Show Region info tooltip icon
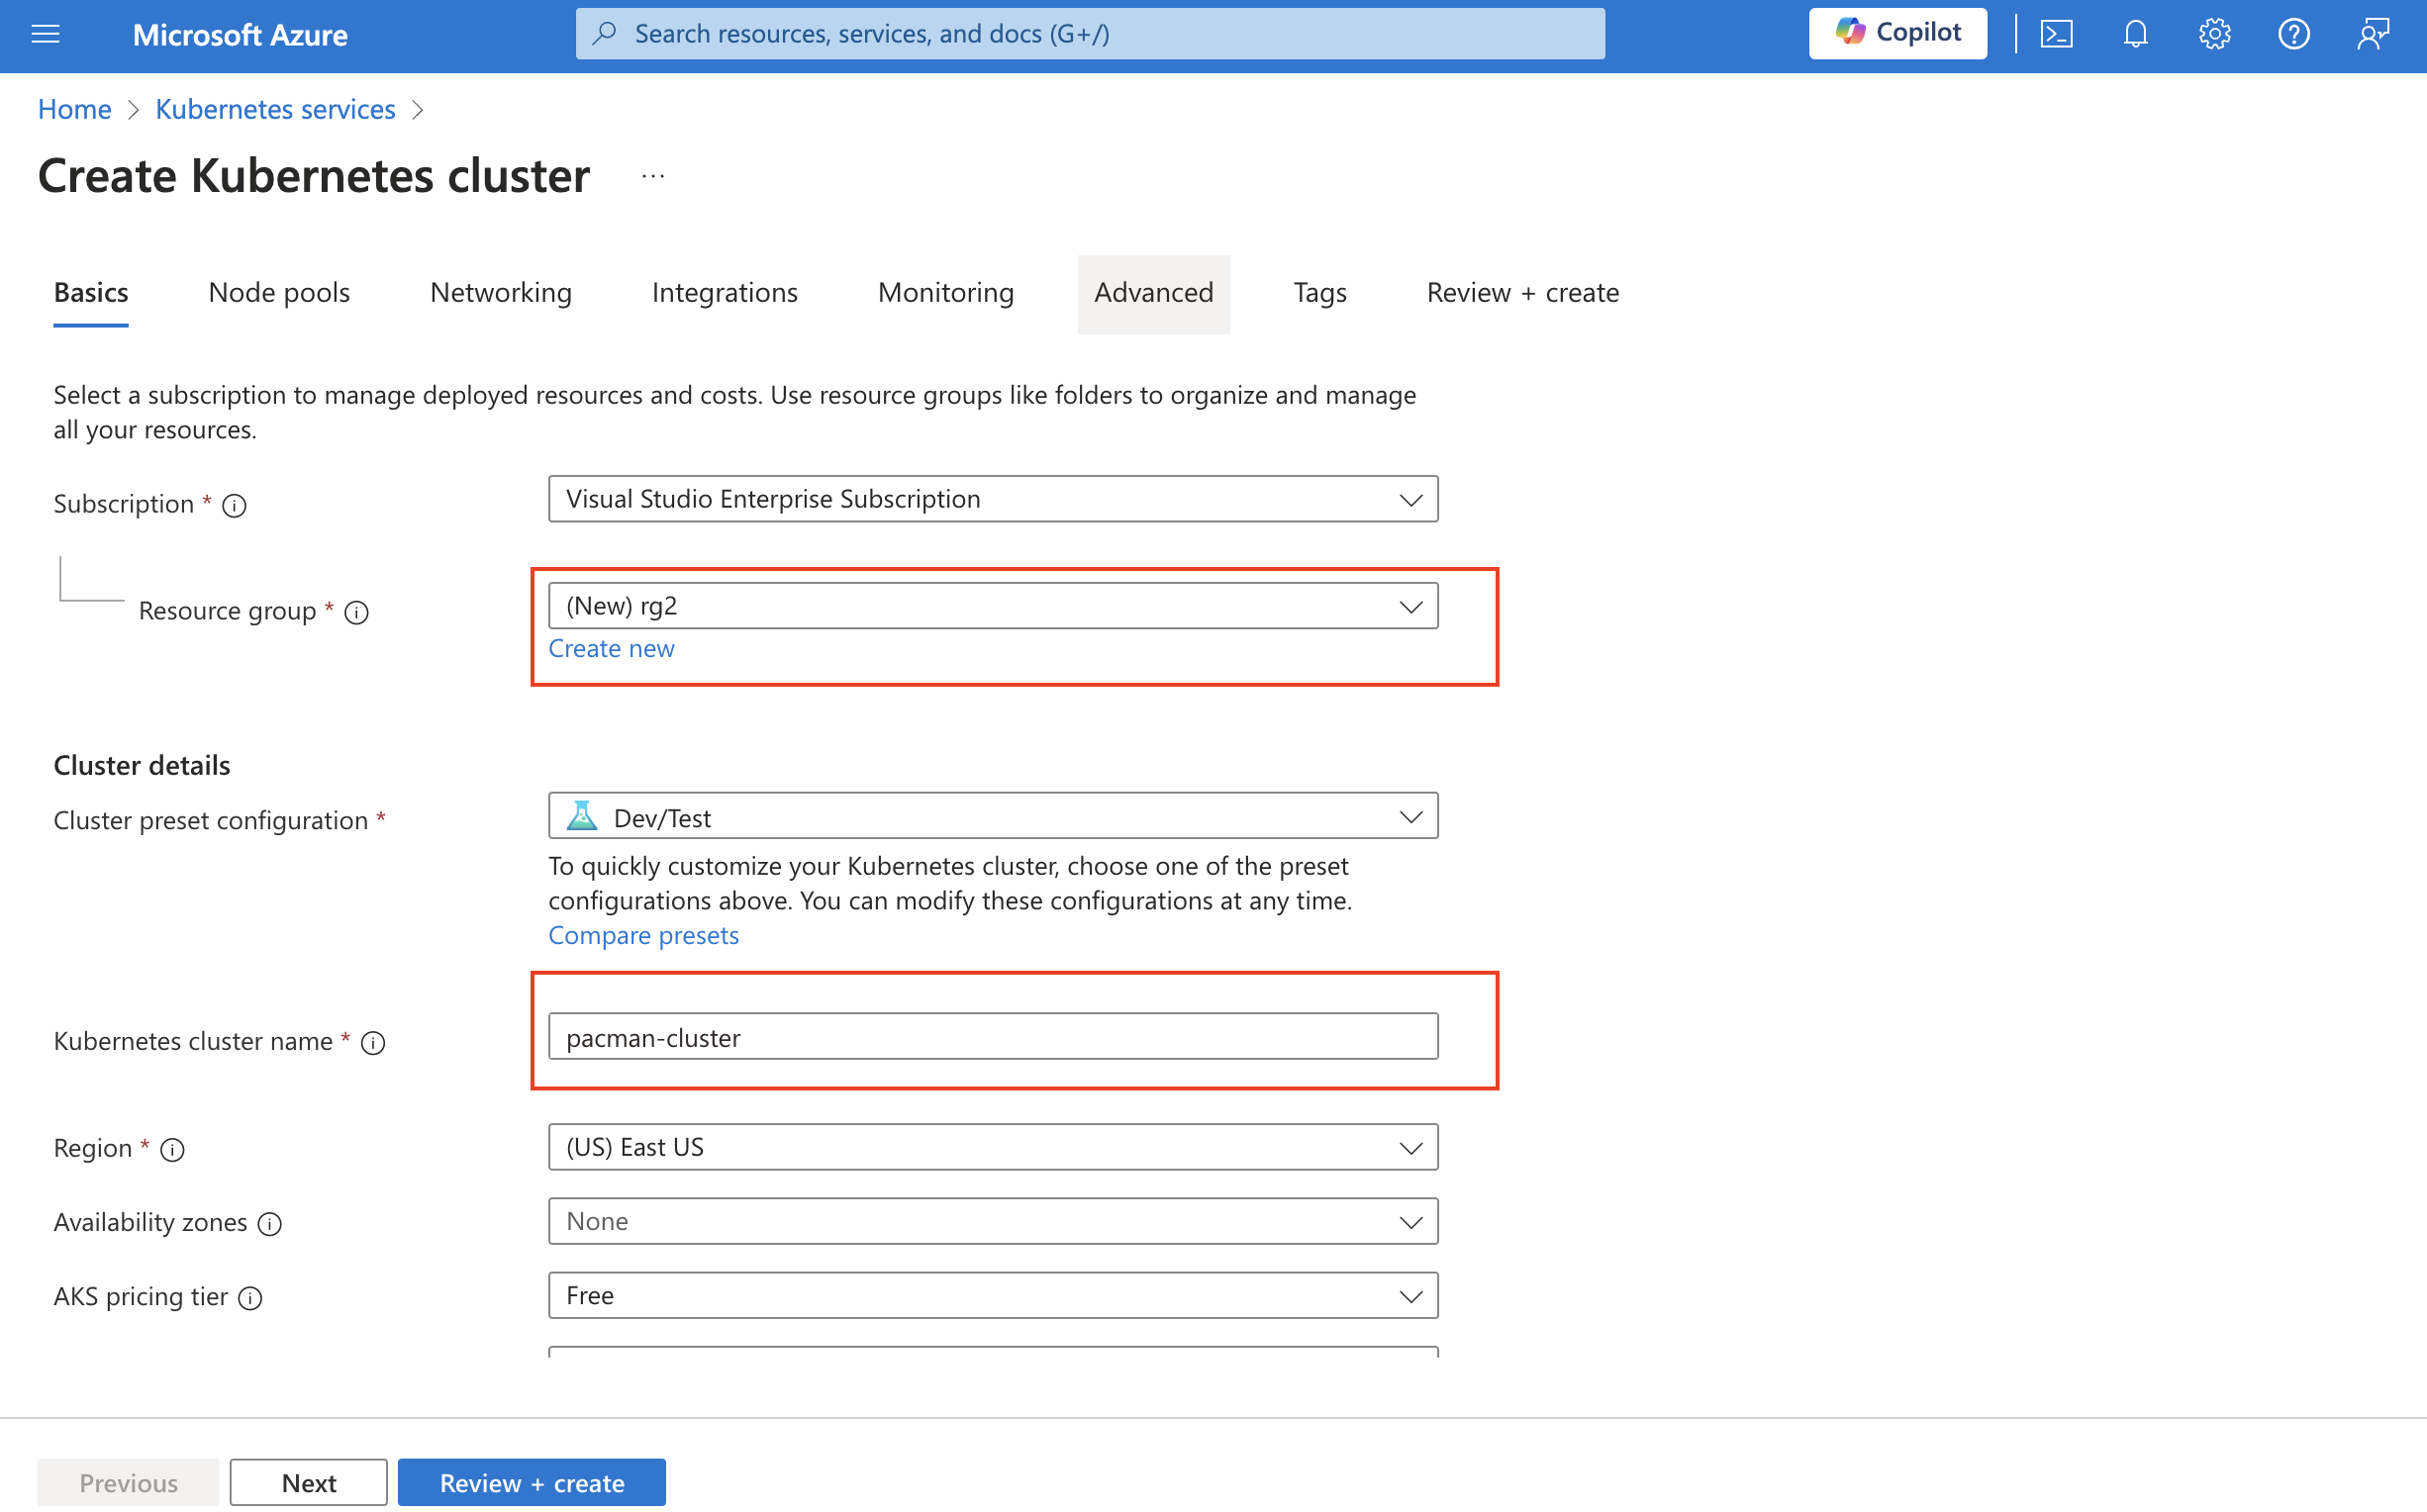Screen dimensions: 2427x1512 [172, 1150]
